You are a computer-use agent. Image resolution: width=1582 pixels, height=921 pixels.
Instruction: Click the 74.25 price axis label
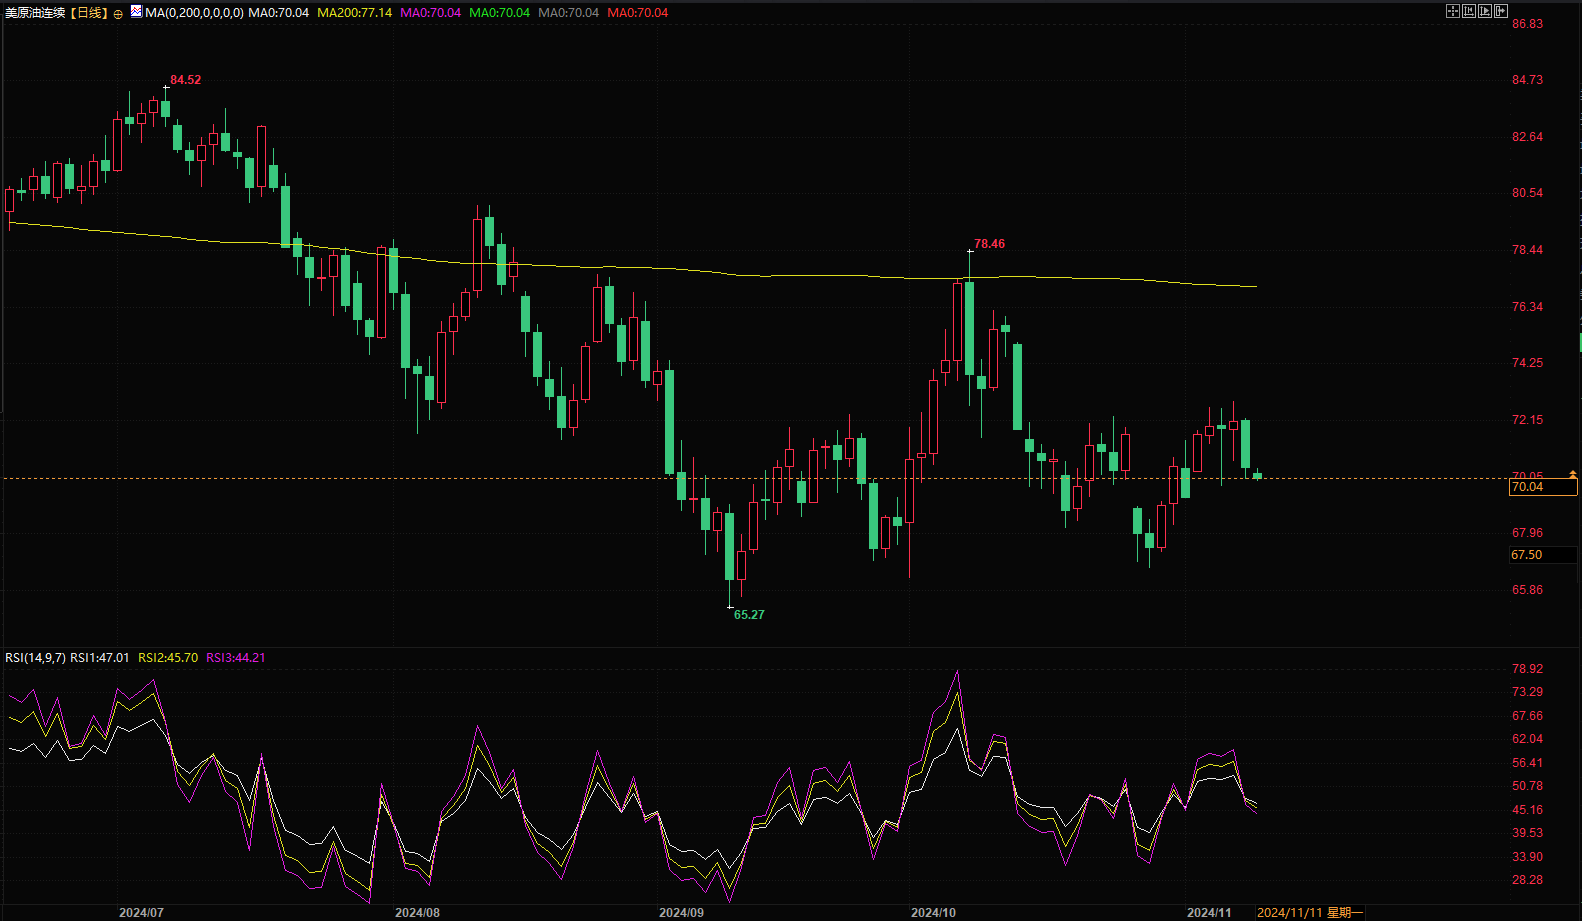[x=1527, y=363]
